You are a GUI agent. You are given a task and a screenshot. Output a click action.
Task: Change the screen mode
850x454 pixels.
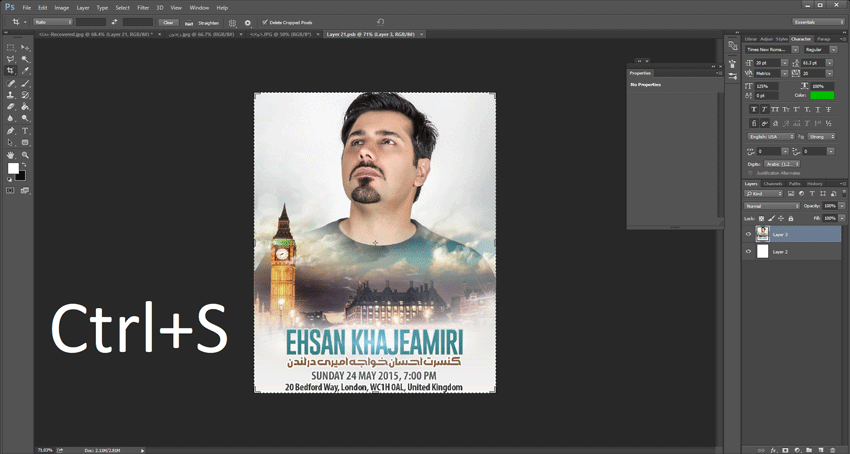pos(25,190)
